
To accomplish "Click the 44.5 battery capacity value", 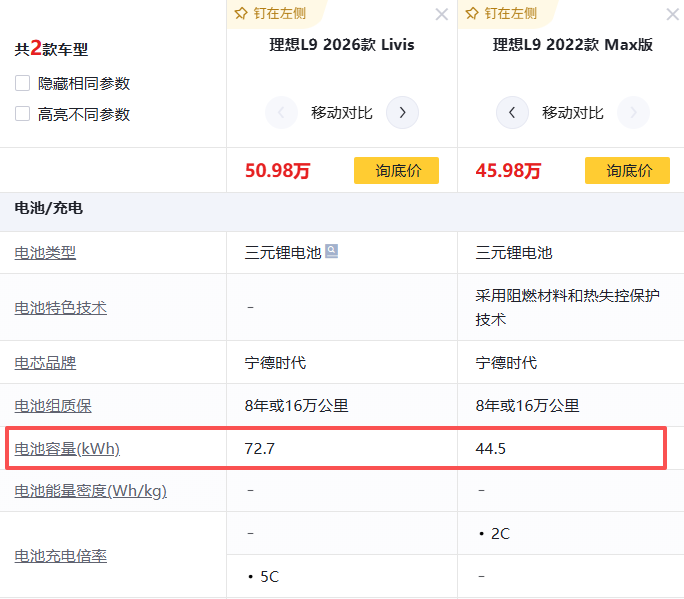I will click(491, 448).
